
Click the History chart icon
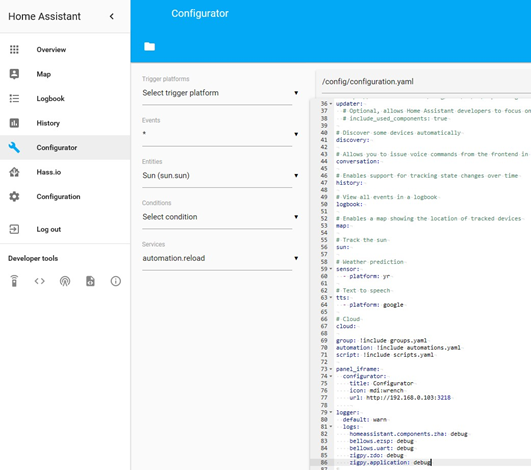tap(14, 123)
